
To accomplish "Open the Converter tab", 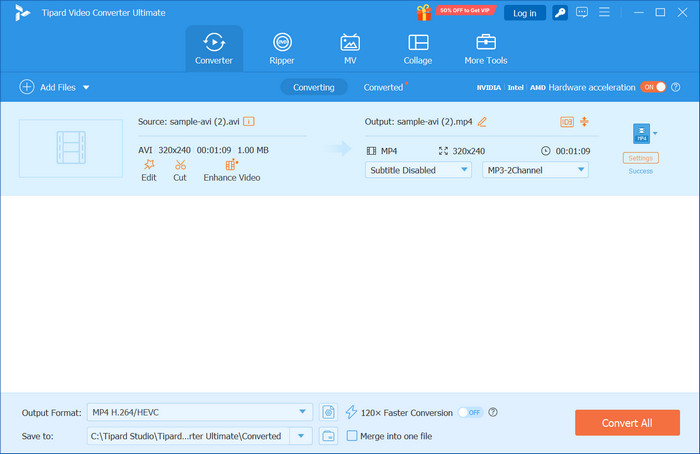I will pyautogui.click(x=214, y=49).
